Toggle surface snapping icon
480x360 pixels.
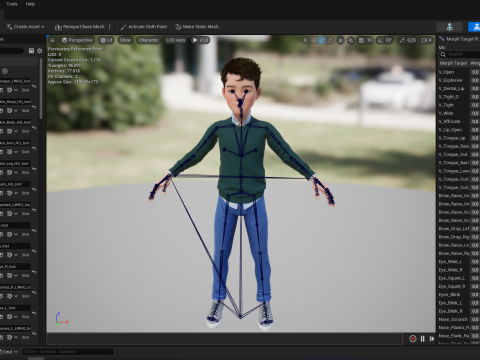(x=351, y=40)
